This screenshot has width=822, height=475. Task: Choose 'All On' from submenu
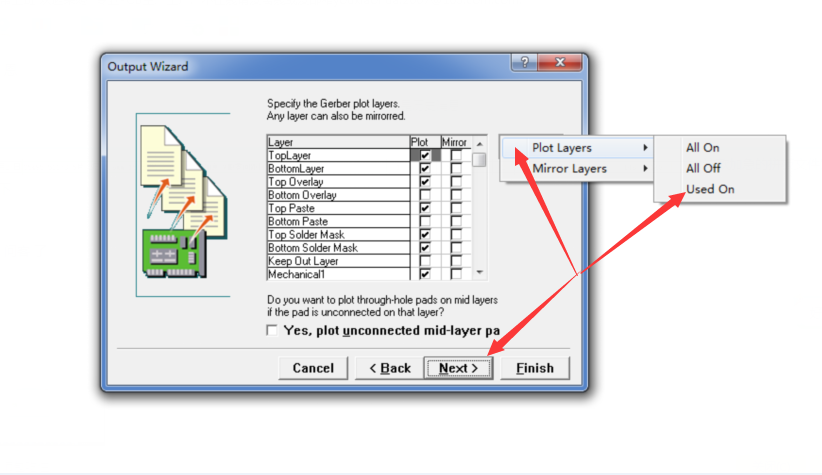702,148
